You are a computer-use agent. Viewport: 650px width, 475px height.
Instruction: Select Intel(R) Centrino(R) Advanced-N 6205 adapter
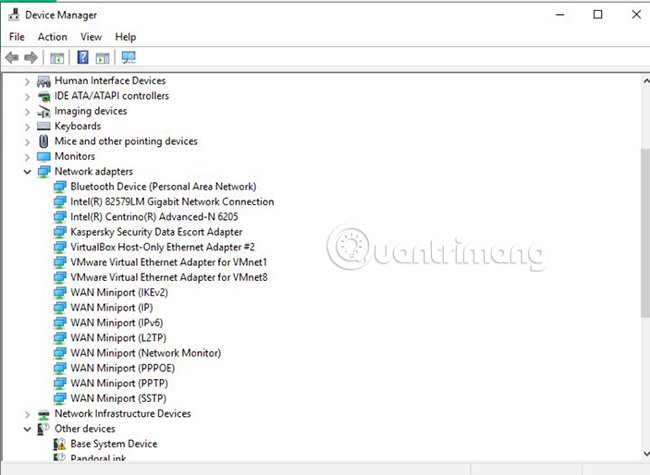point(154,217)
